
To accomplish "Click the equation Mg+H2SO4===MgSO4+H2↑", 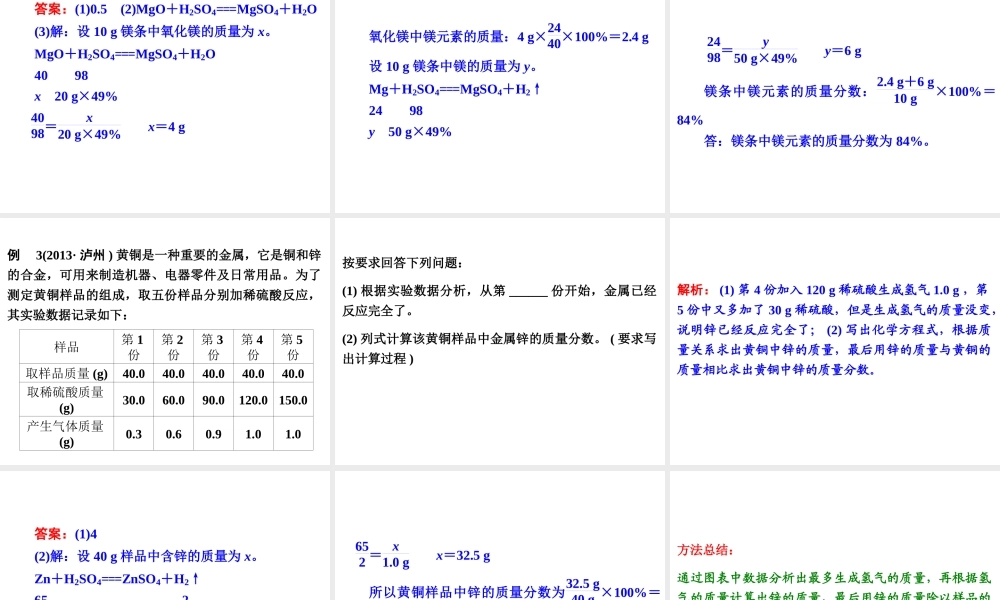I will [455, 89].
